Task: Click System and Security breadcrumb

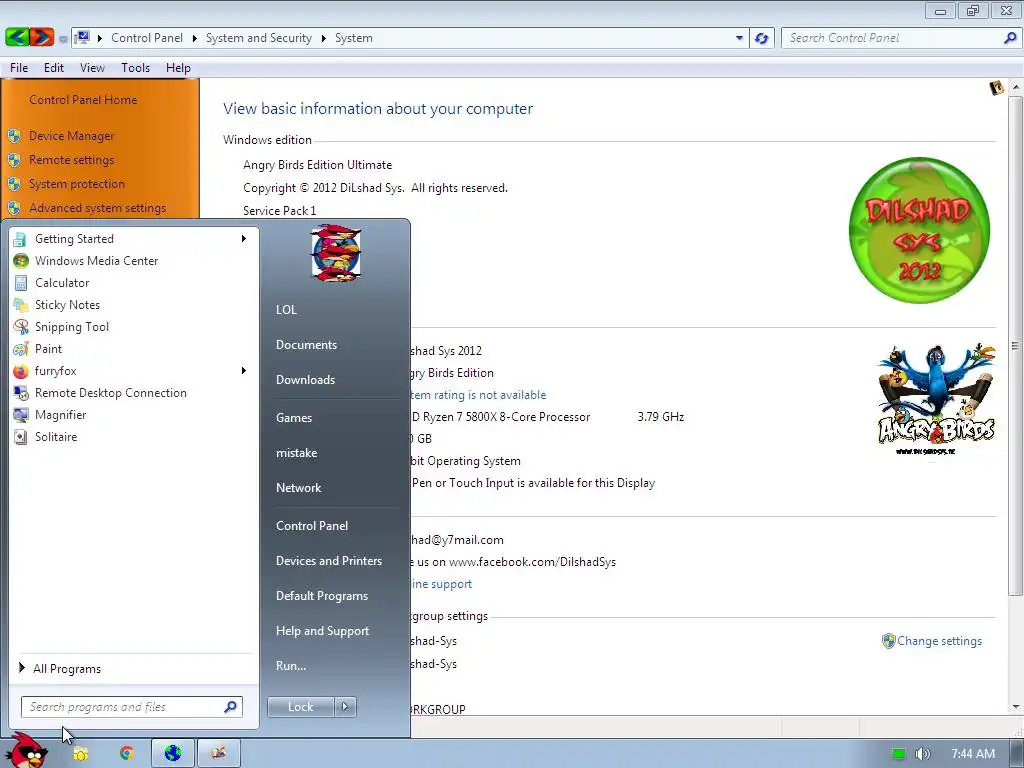Action: [x=259, y=38]
